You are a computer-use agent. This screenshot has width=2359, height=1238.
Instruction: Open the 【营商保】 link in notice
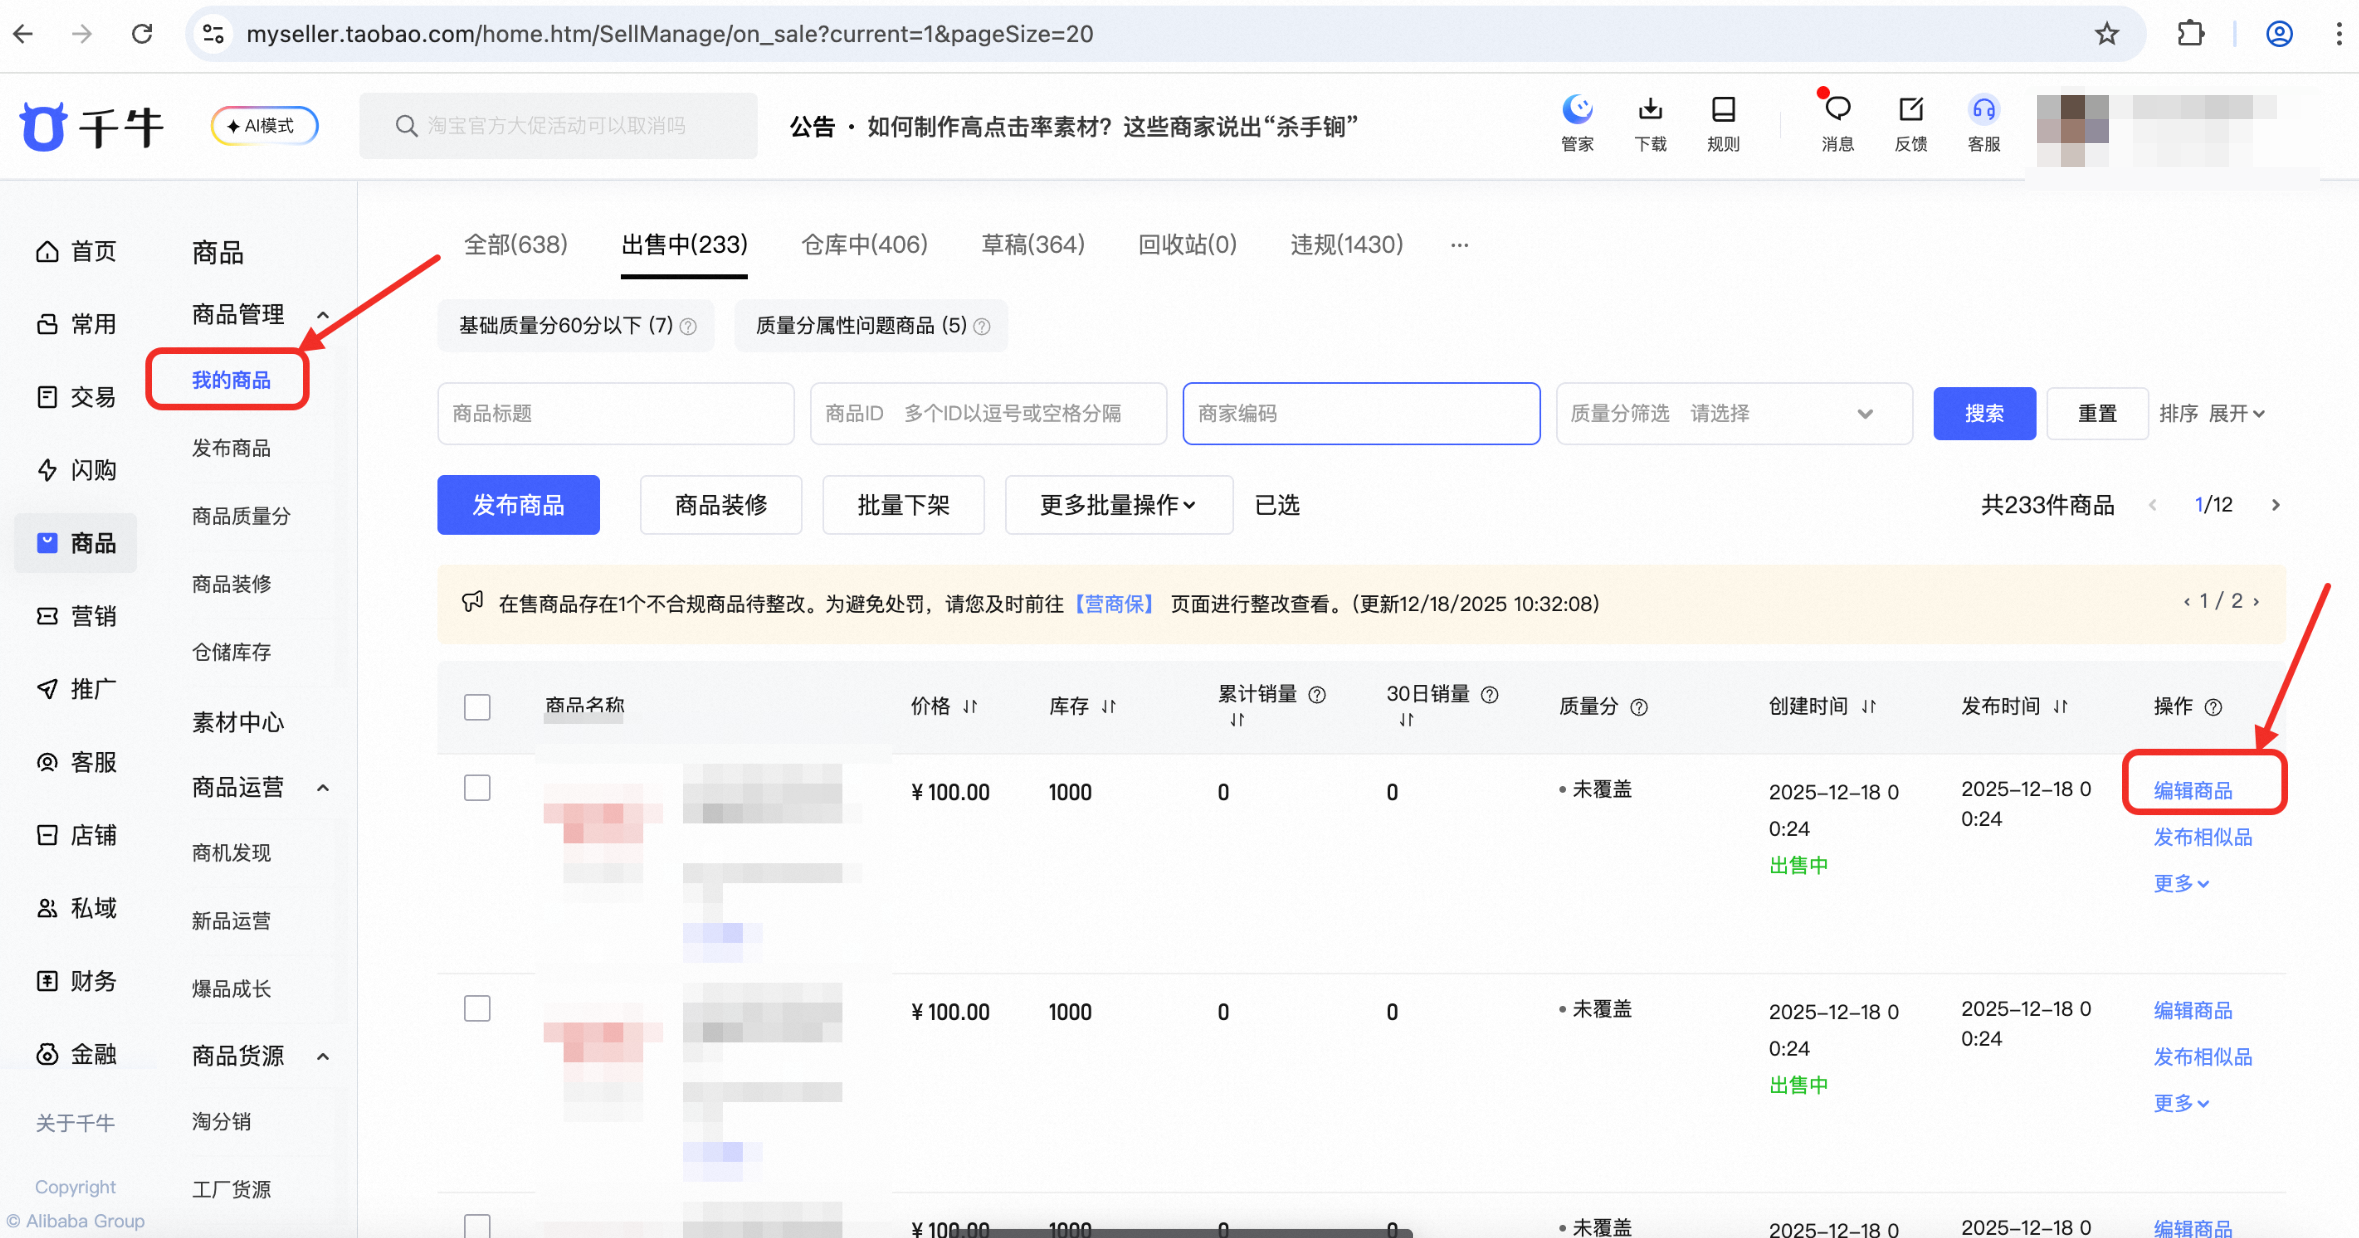[x=1114, y=604]
